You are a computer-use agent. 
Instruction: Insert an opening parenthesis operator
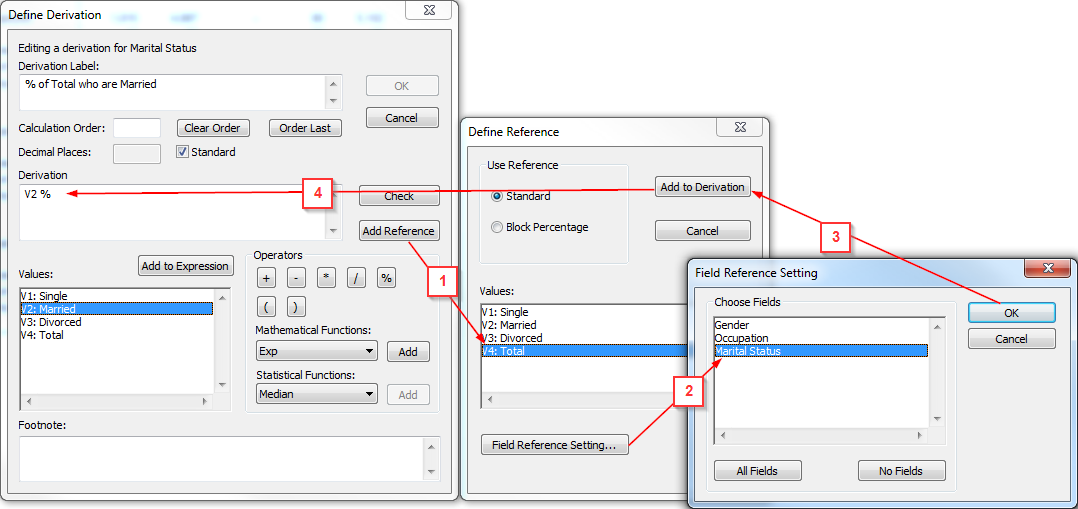tap(266, 307)
